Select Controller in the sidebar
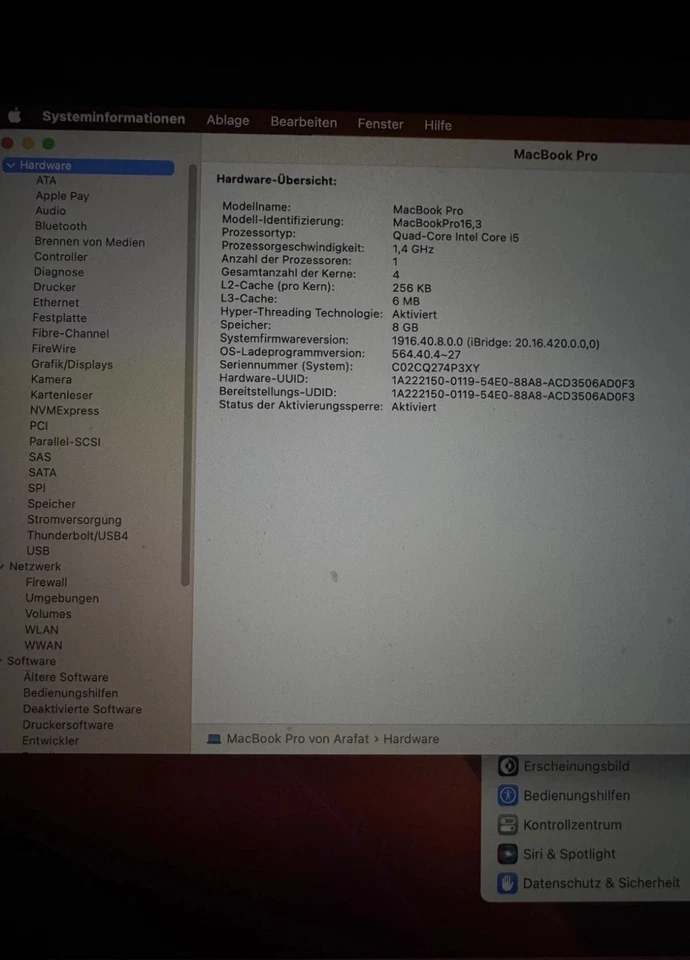This screenshot has width=690, height=960. click(61, 257)
